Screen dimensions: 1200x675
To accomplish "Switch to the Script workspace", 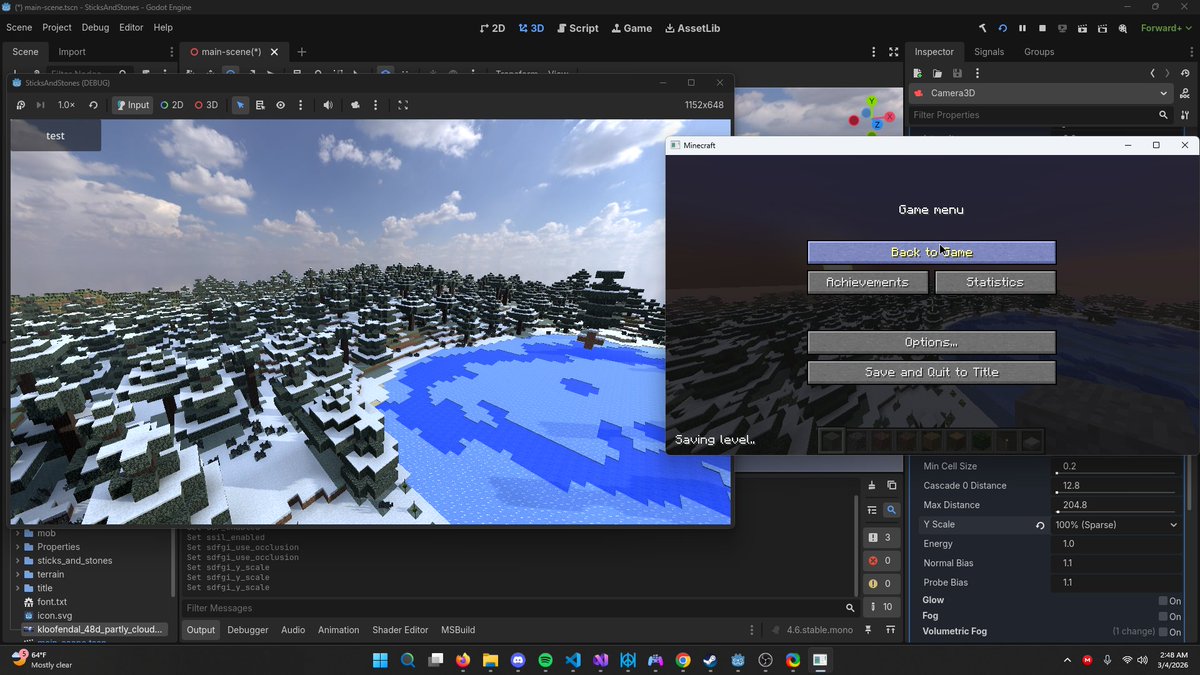I will click(578, 28).
